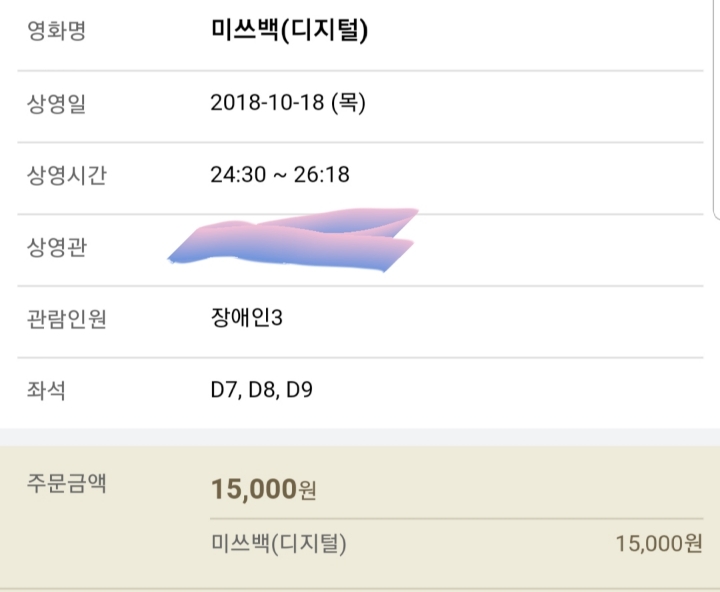The width and height of the screenshot is (720, 592).
Task: Select the 상영관 label
Action: point(56,248)
